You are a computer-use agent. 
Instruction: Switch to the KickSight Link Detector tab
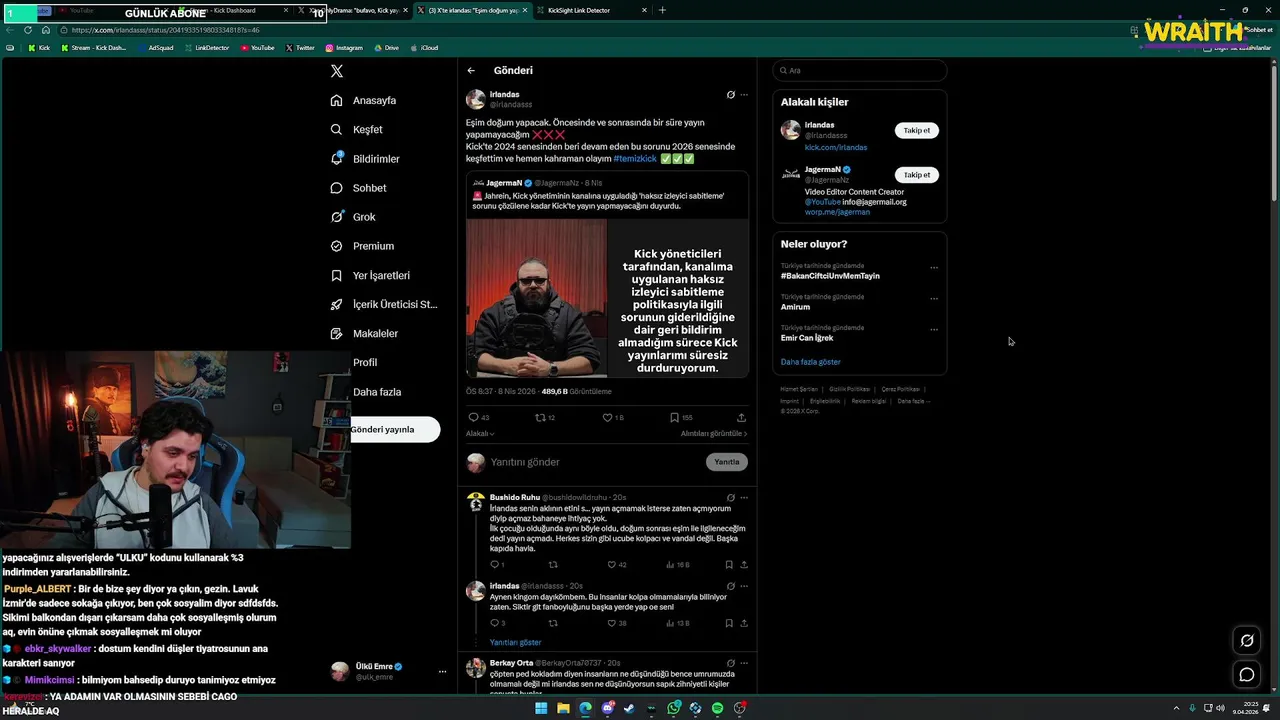point(590,11)
